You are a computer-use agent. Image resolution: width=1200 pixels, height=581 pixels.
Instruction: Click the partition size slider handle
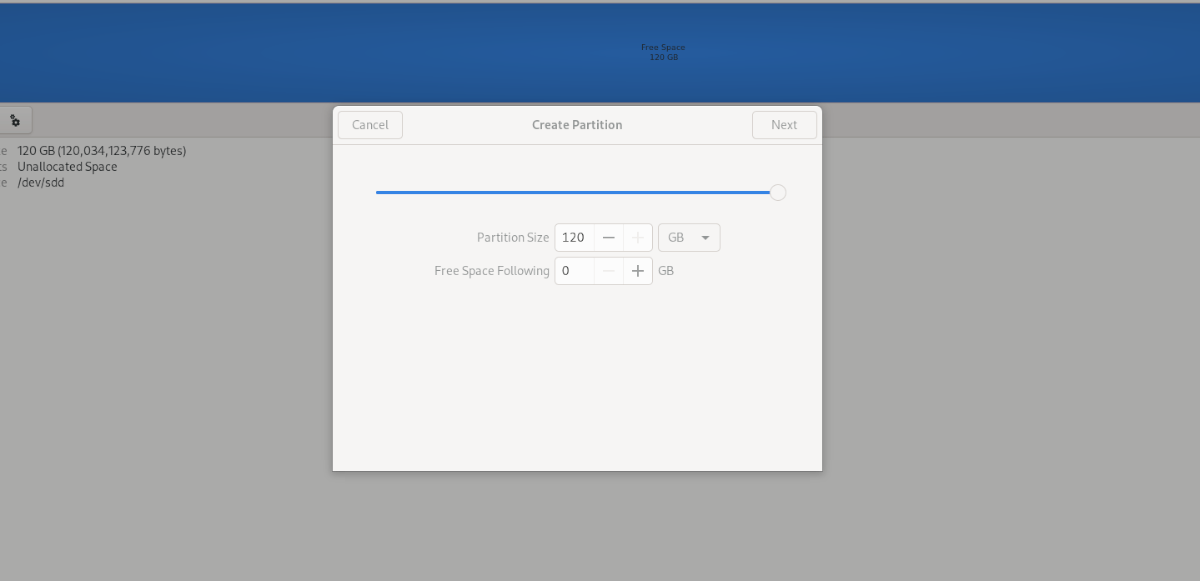point(778,192)
